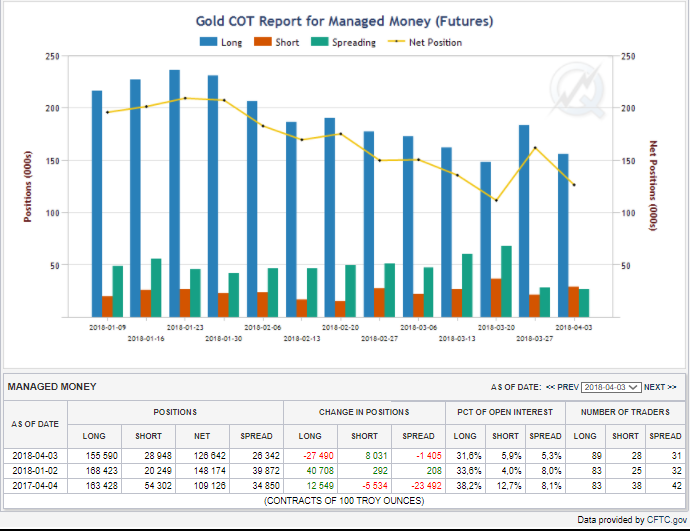This screenshot has width=690, height=531.
Task: Toggle the Spreading series in chart legend
Action: (344, 42)
